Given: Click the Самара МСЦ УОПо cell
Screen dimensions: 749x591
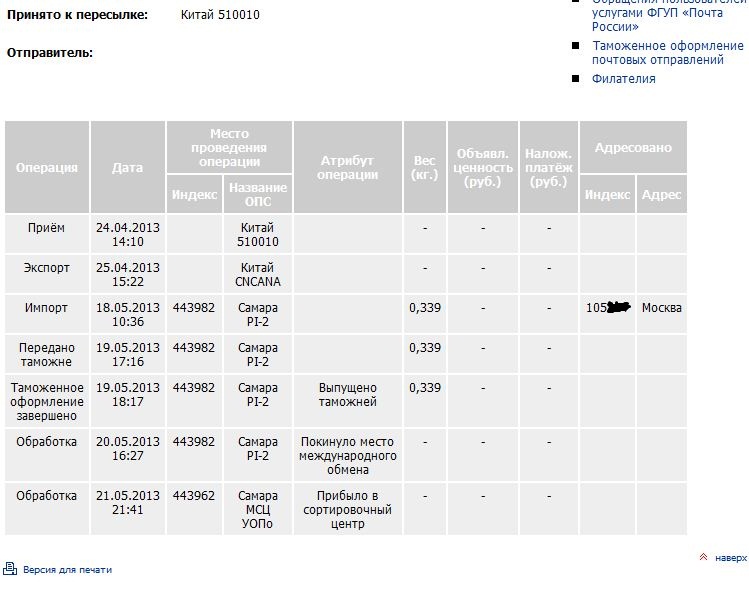Looking at the screenshot, I should (258, 509).
